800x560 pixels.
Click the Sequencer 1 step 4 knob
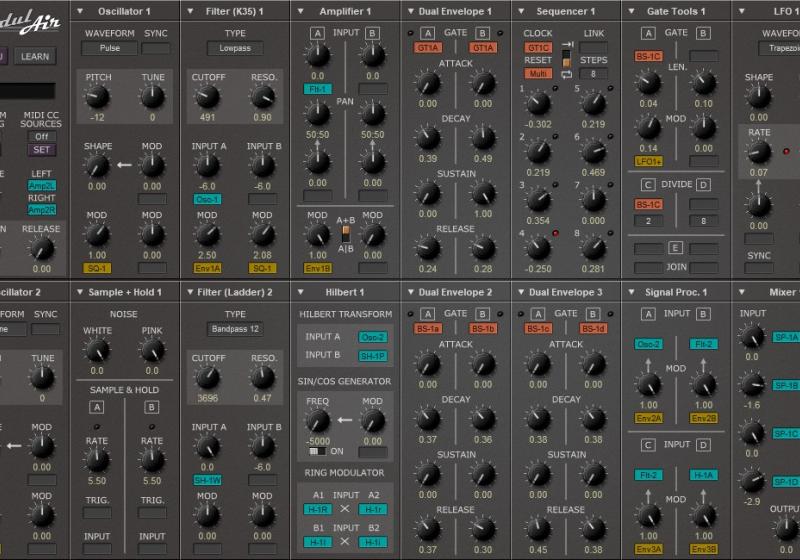[x=538, y=243]
